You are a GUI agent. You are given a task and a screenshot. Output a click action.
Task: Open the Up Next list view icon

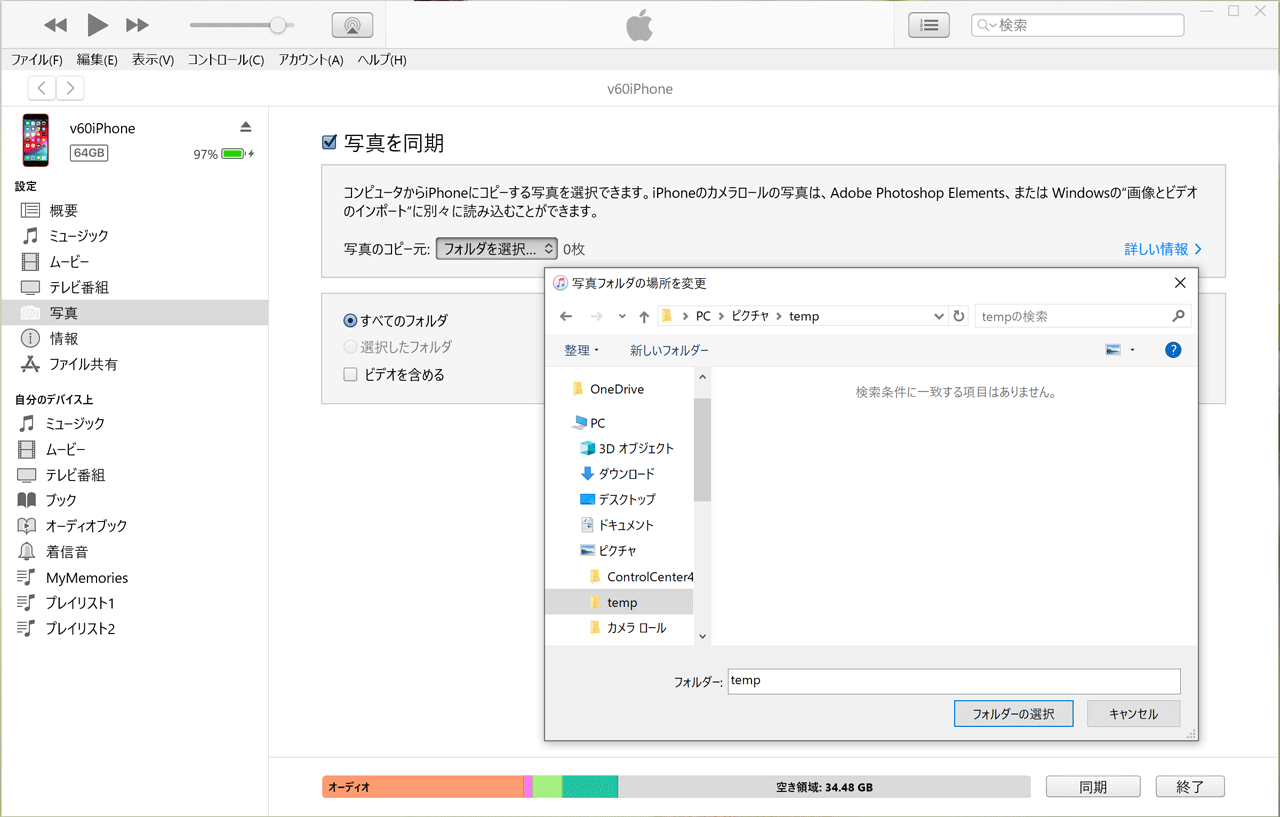(929, 26)
